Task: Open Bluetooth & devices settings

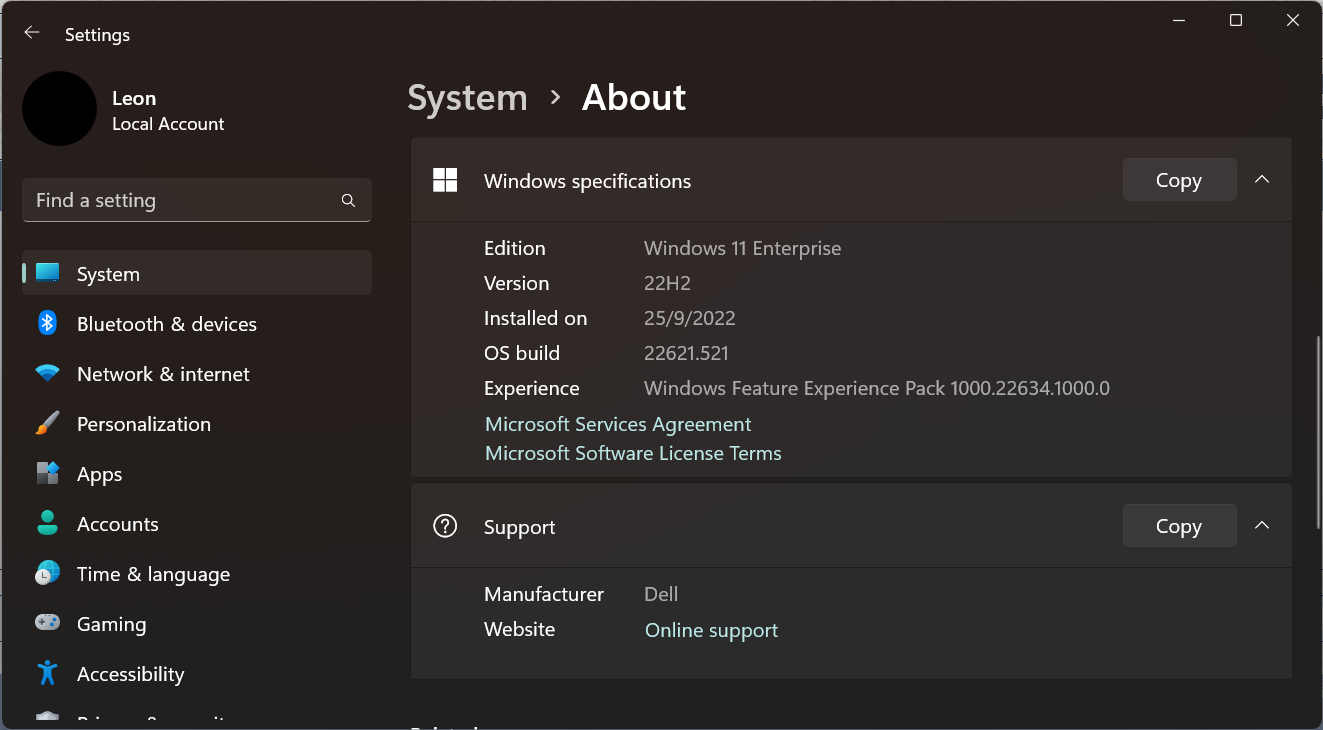Action: [197, 323]
